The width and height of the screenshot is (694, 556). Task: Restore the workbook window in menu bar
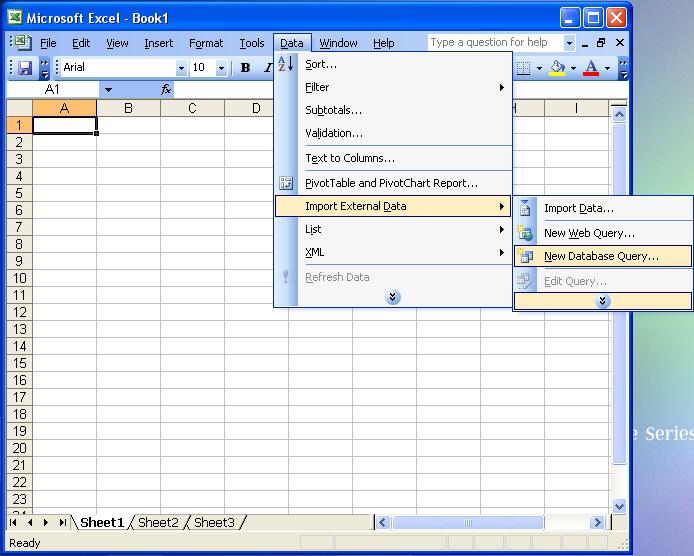coord(601,42)
